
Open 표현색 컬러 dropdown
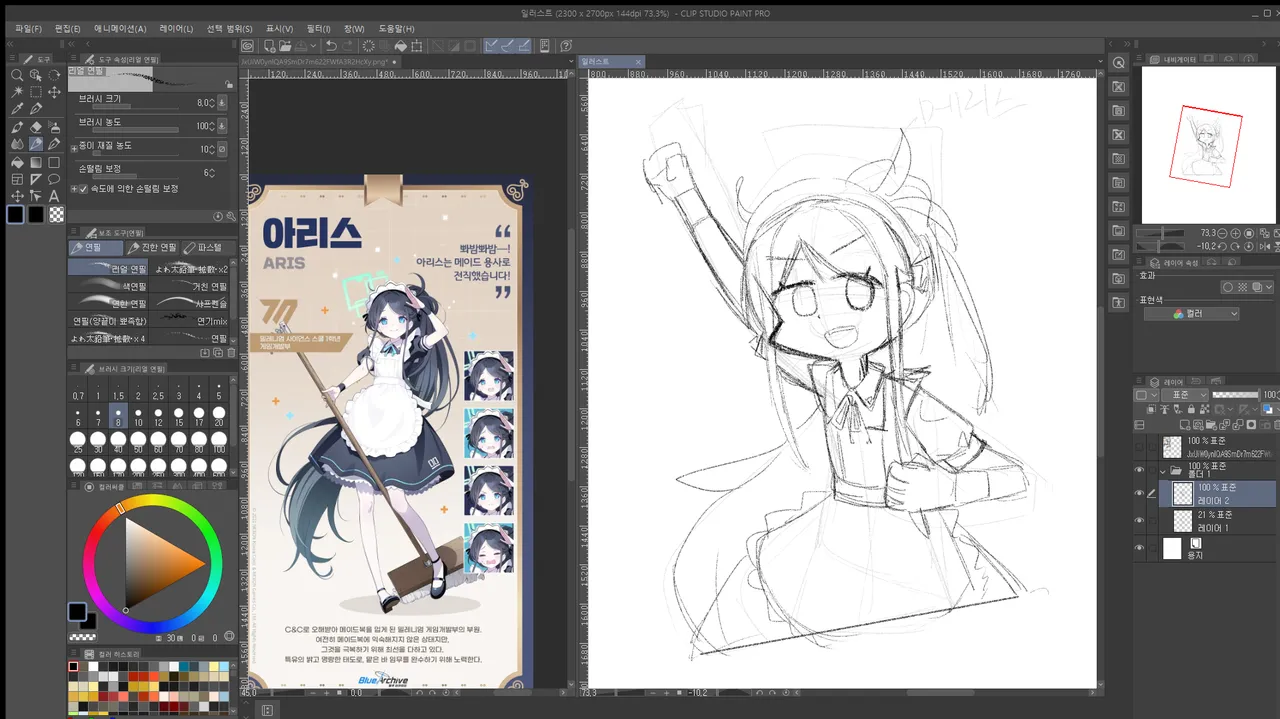pos(1192,314)
